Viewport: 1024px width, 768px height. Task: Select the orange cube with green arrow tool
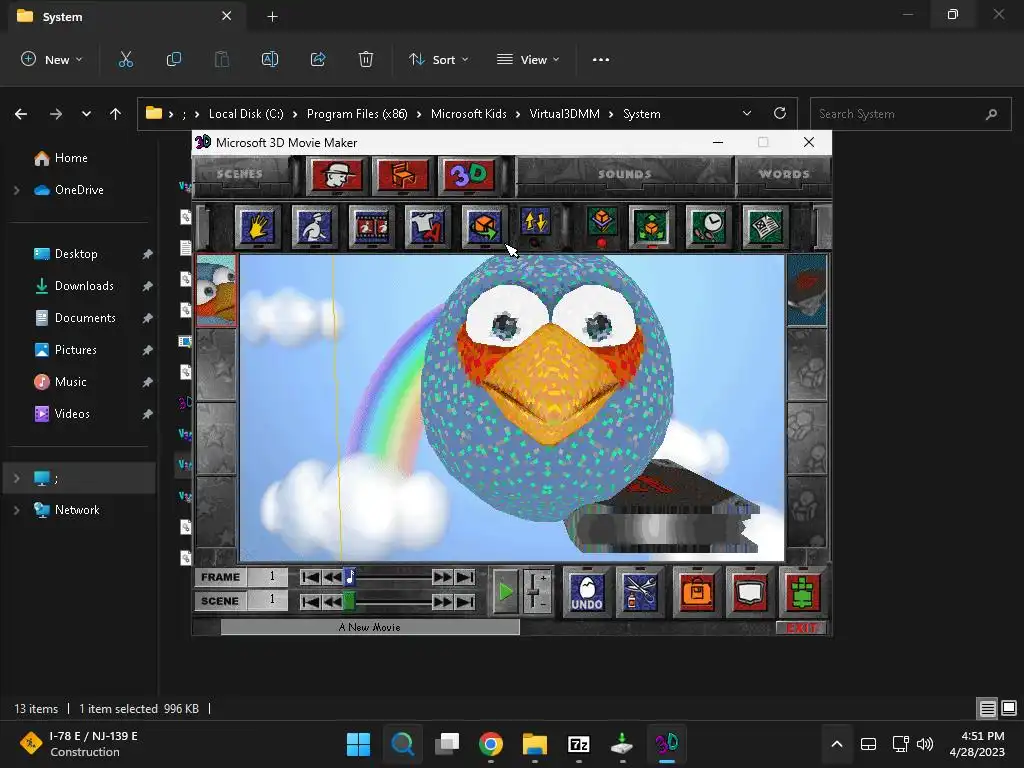click(x=484, y=227)
